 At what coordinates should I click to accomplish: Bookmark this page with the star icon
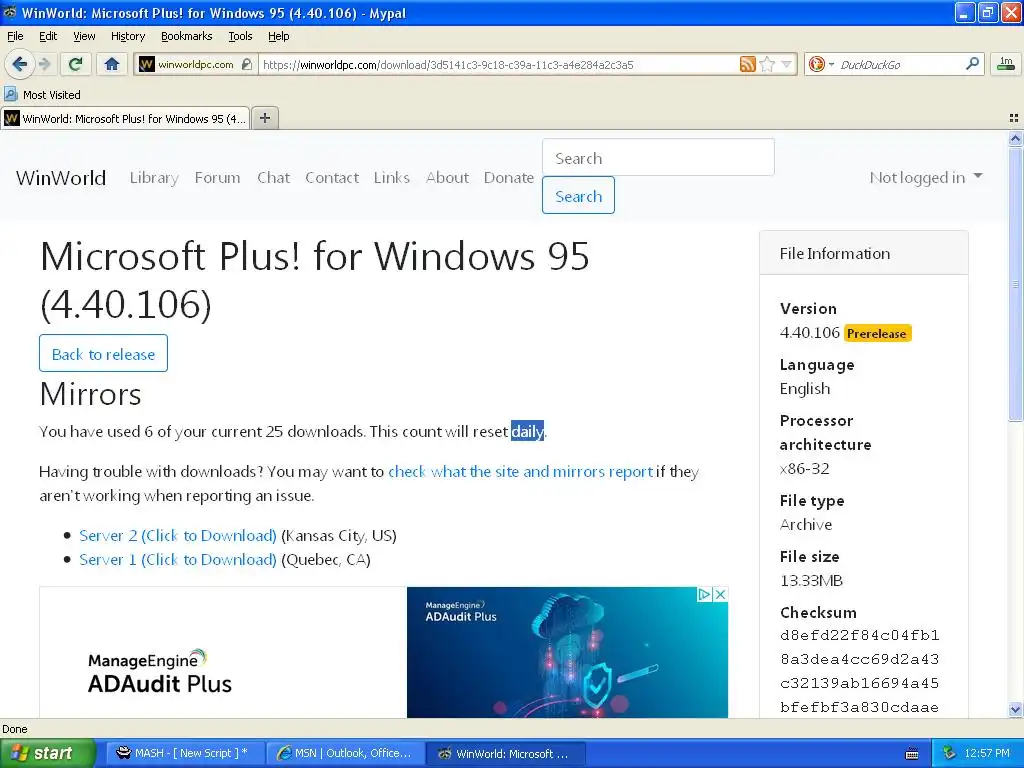[x=767, y=64]
